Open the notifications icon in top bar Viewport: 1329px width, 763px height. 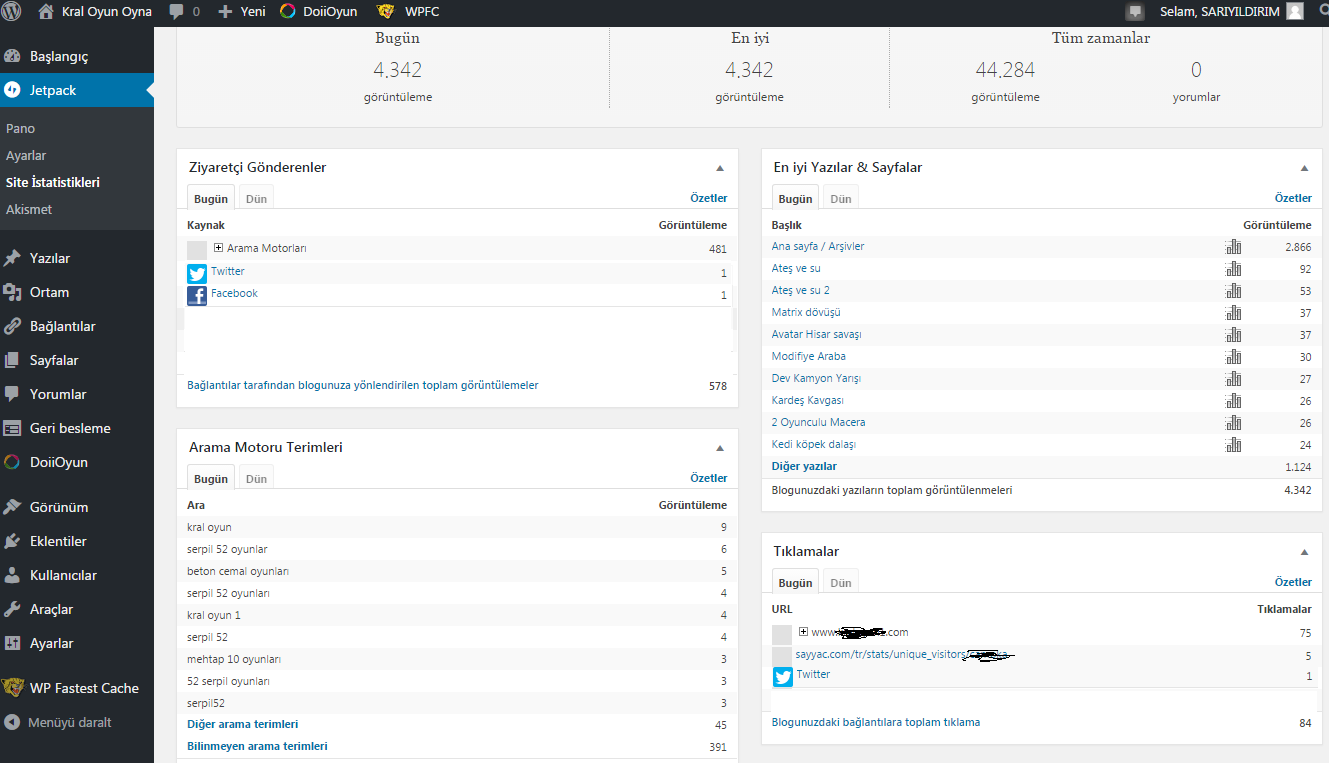click(x=1135, y=12)
